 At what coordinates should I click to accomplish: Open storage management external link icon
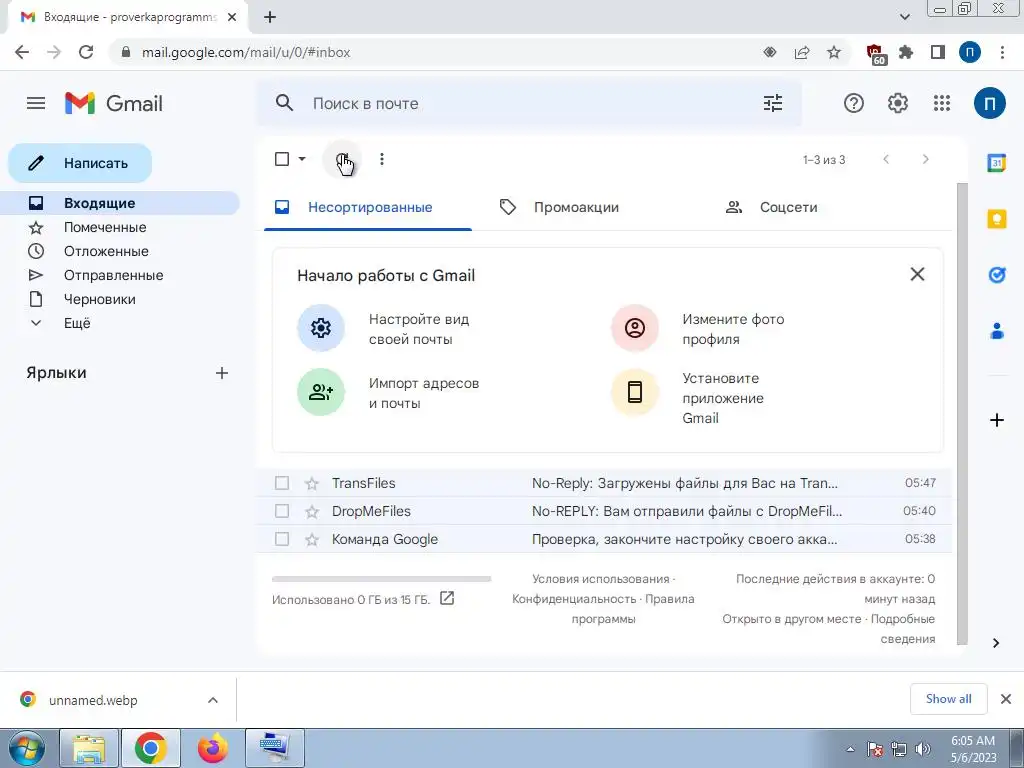tap(447, 598)
